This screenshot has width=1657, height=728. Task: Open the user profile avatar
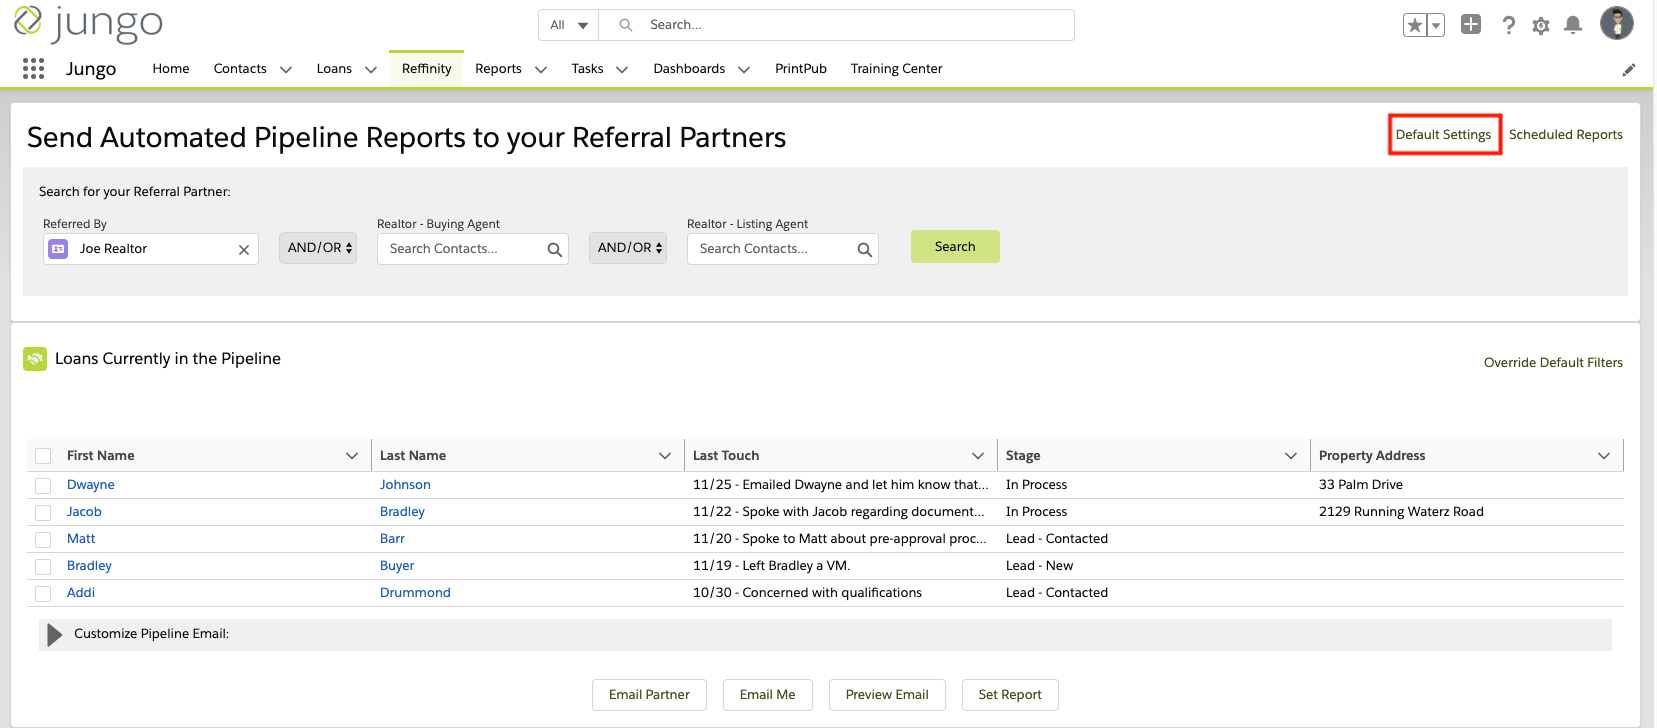(1616, 23)
